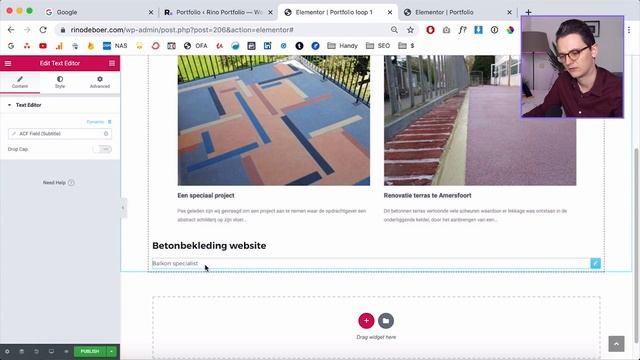Open the NAS bookmark
The width and height of the screenshot is (640, 360).
tap(115, 46)
